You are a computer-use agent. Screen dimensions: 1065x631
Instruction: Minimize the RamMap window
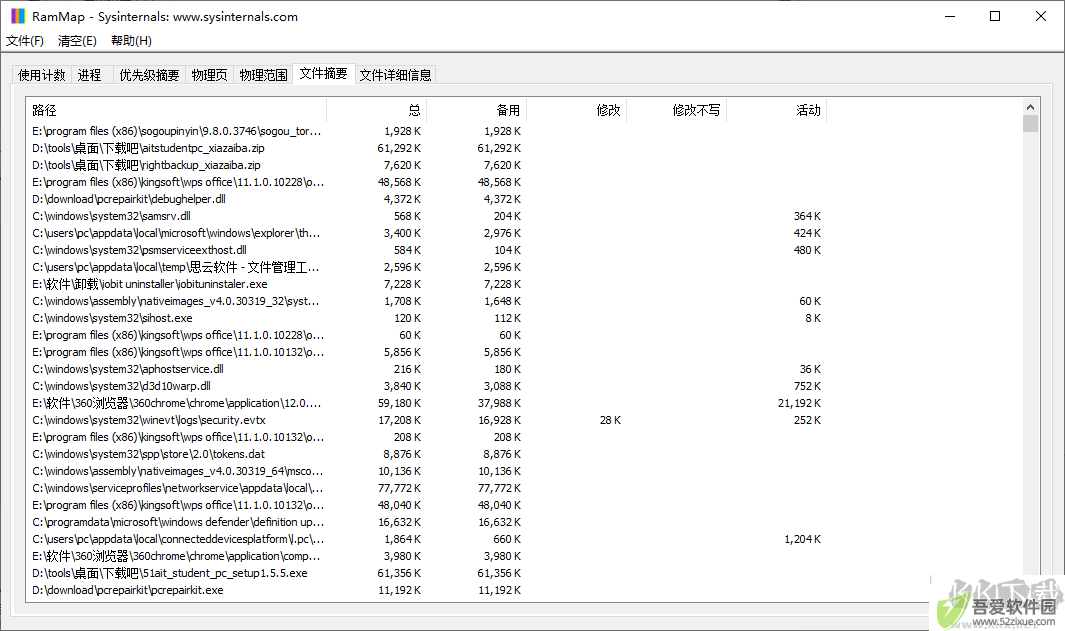pos(950,16)
